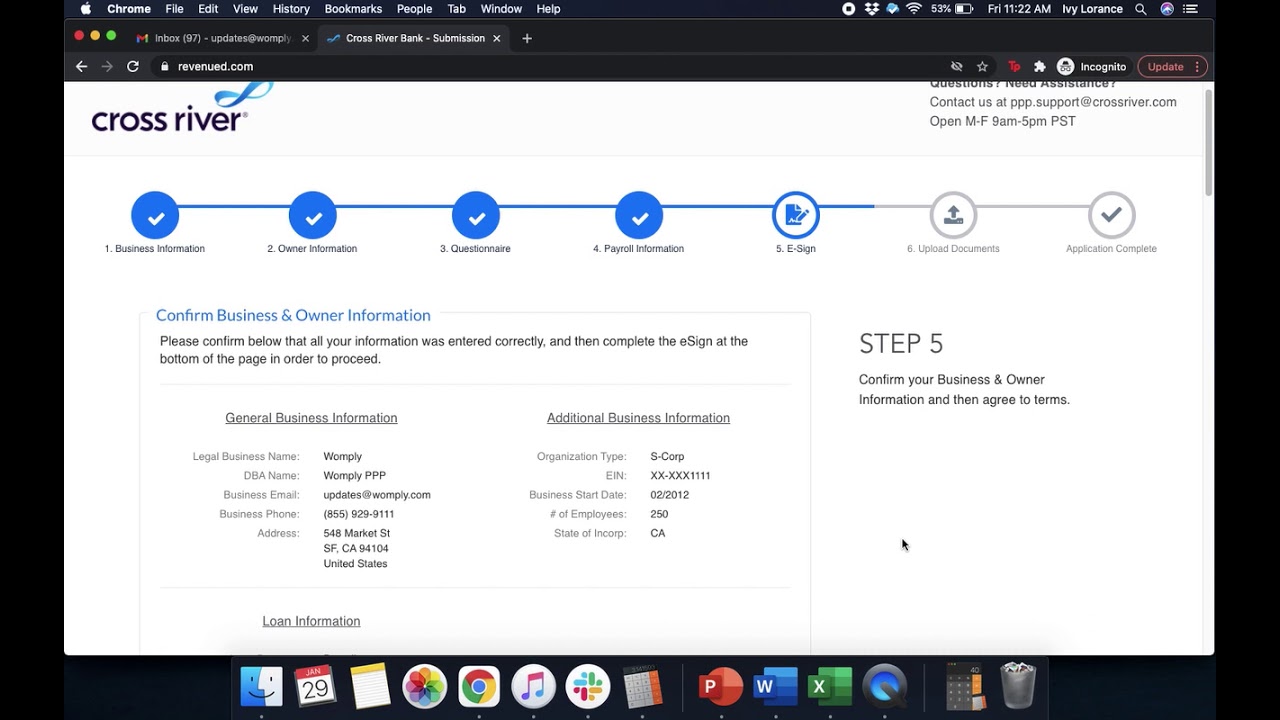Open Photos from the dock
The image size is (1280, 720).
[424, 687]
